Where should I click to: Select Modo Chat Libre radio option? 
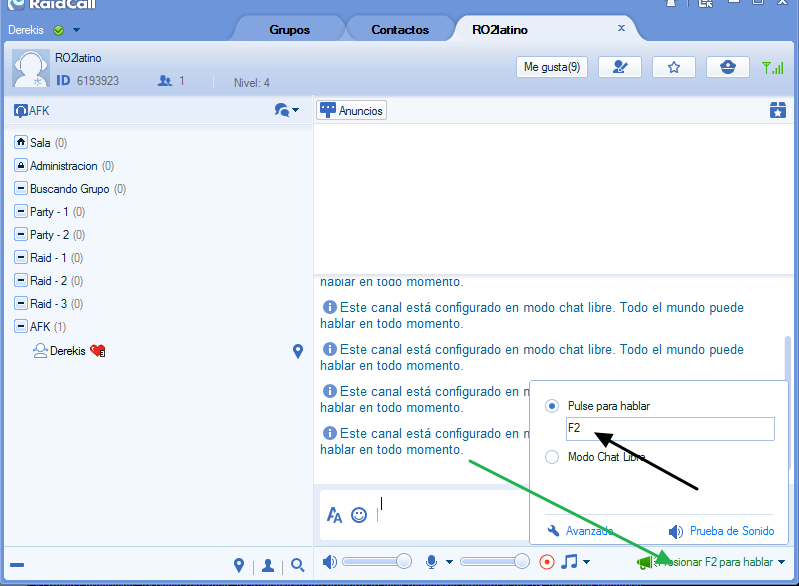pos(551,457)
